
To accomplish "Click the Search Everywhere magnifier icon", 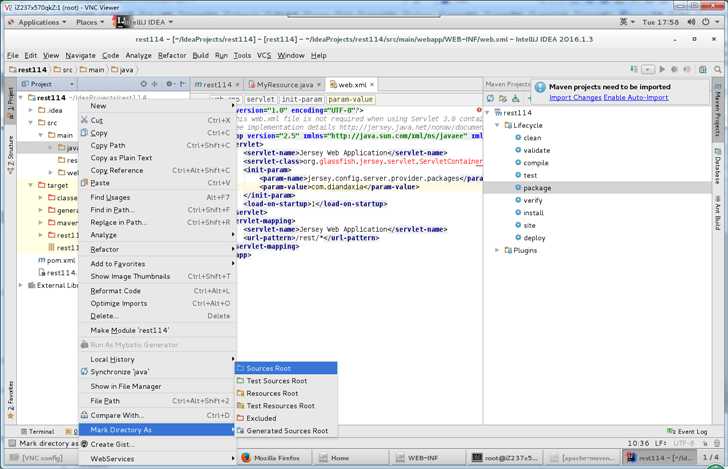I will (x=718, y=69).
